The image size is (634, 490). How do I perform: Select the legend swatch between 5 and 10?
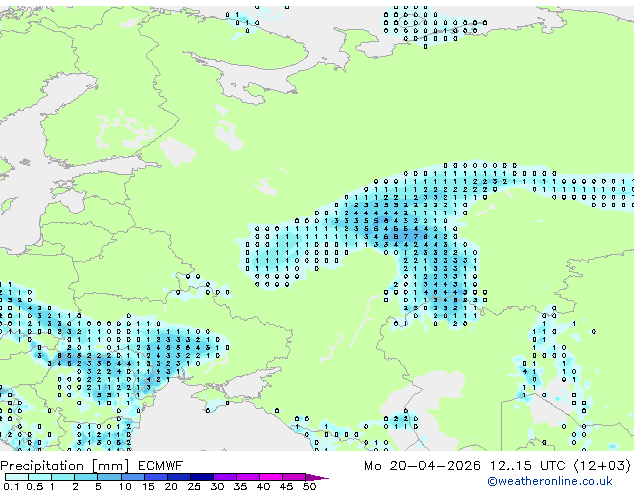click(109, 477)
